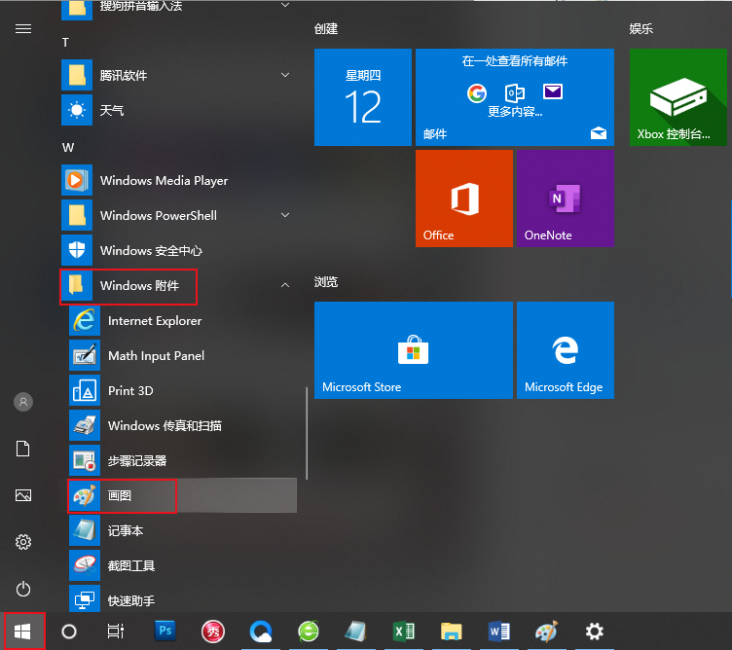The height and width of the screenshot is (650, 732).
Task: Expand the 腾讯软件 folder
Action: tap(177, 75)
